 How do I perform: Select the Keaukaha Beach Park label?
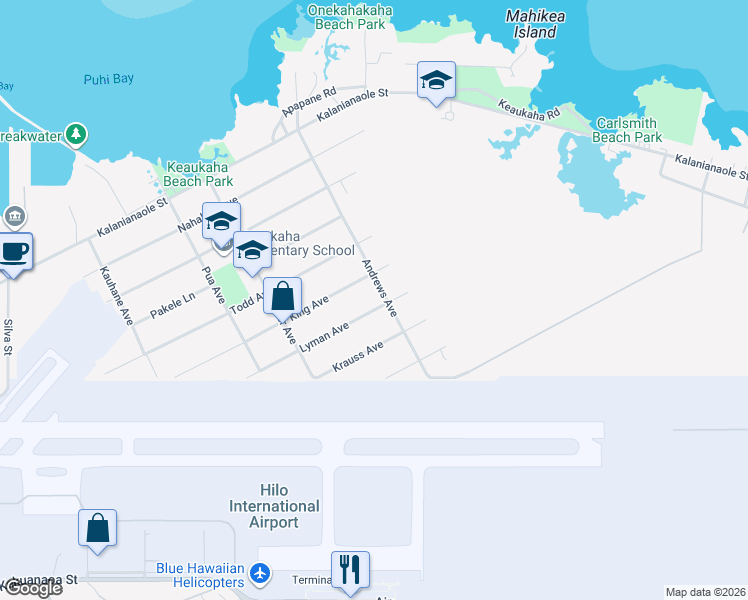[198, 174]
